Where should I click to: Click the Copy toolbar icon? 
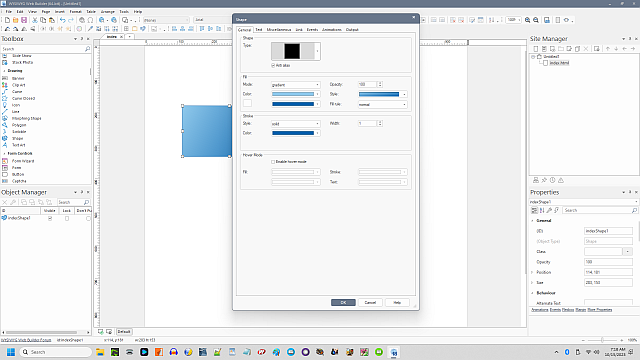click(x=43, y=20)
